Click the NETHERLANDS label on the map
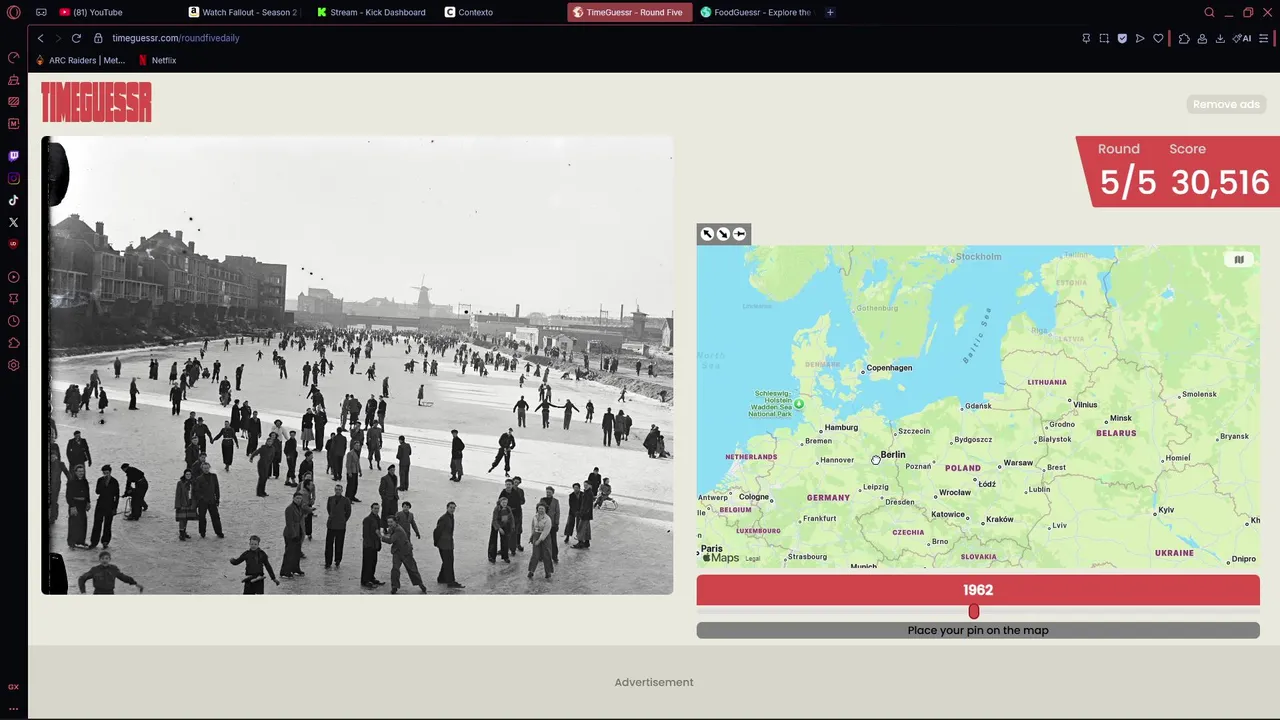 (x=751, y=457)
